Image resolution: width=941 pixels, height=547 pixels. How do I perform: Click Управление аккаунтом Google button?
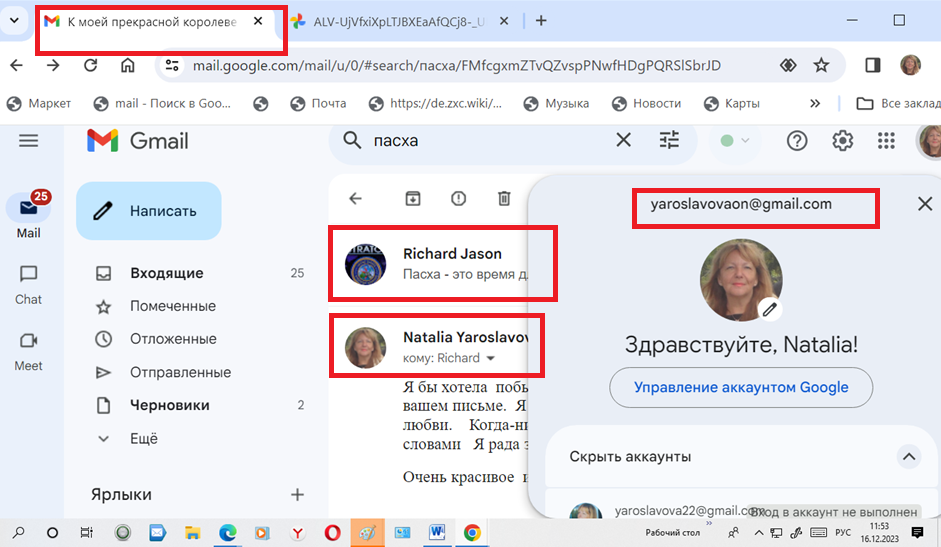point(741,388)
